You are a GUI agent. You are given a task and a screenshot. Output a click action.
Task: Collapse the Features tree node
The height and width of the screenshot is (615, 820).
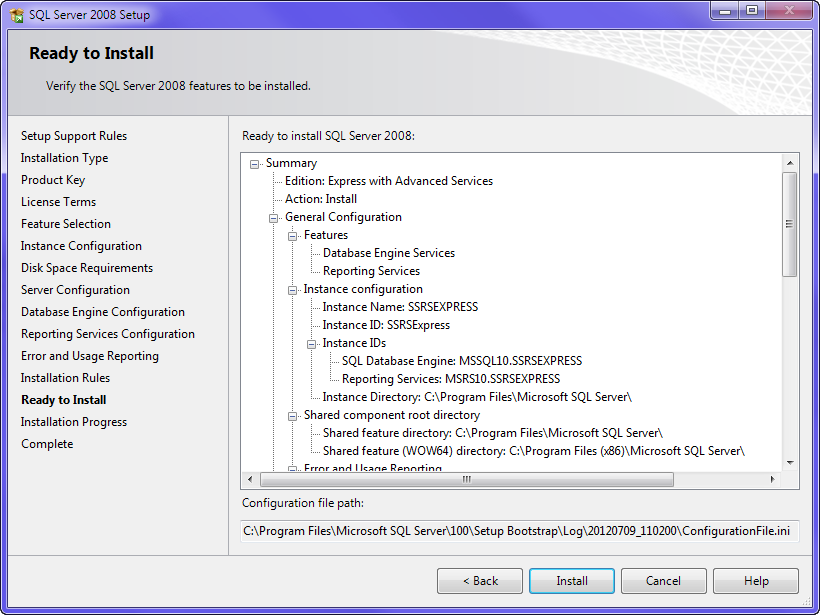292,236
